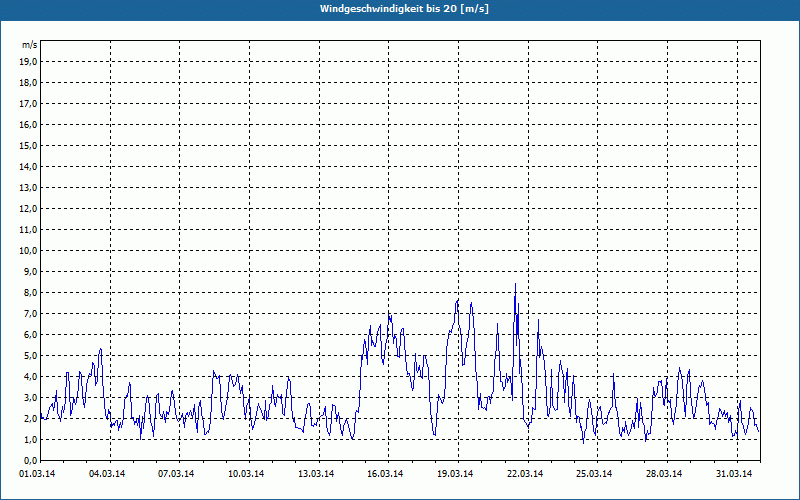This screenshot has height=500, width=800.
Task: Click the 5,0 y-axis label
Action: click(x=30, y=356)
